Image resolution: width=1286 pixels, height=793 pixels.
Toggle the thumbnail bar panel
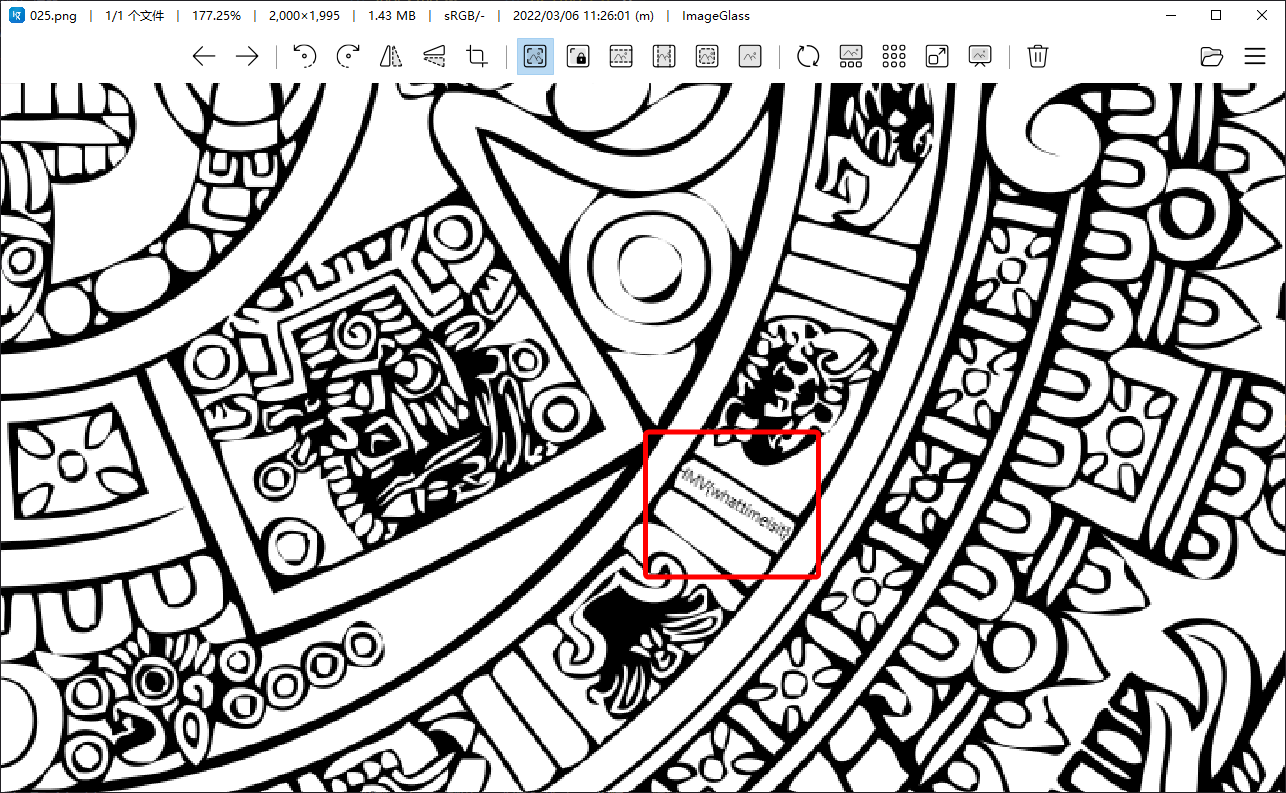click(851, 56)
